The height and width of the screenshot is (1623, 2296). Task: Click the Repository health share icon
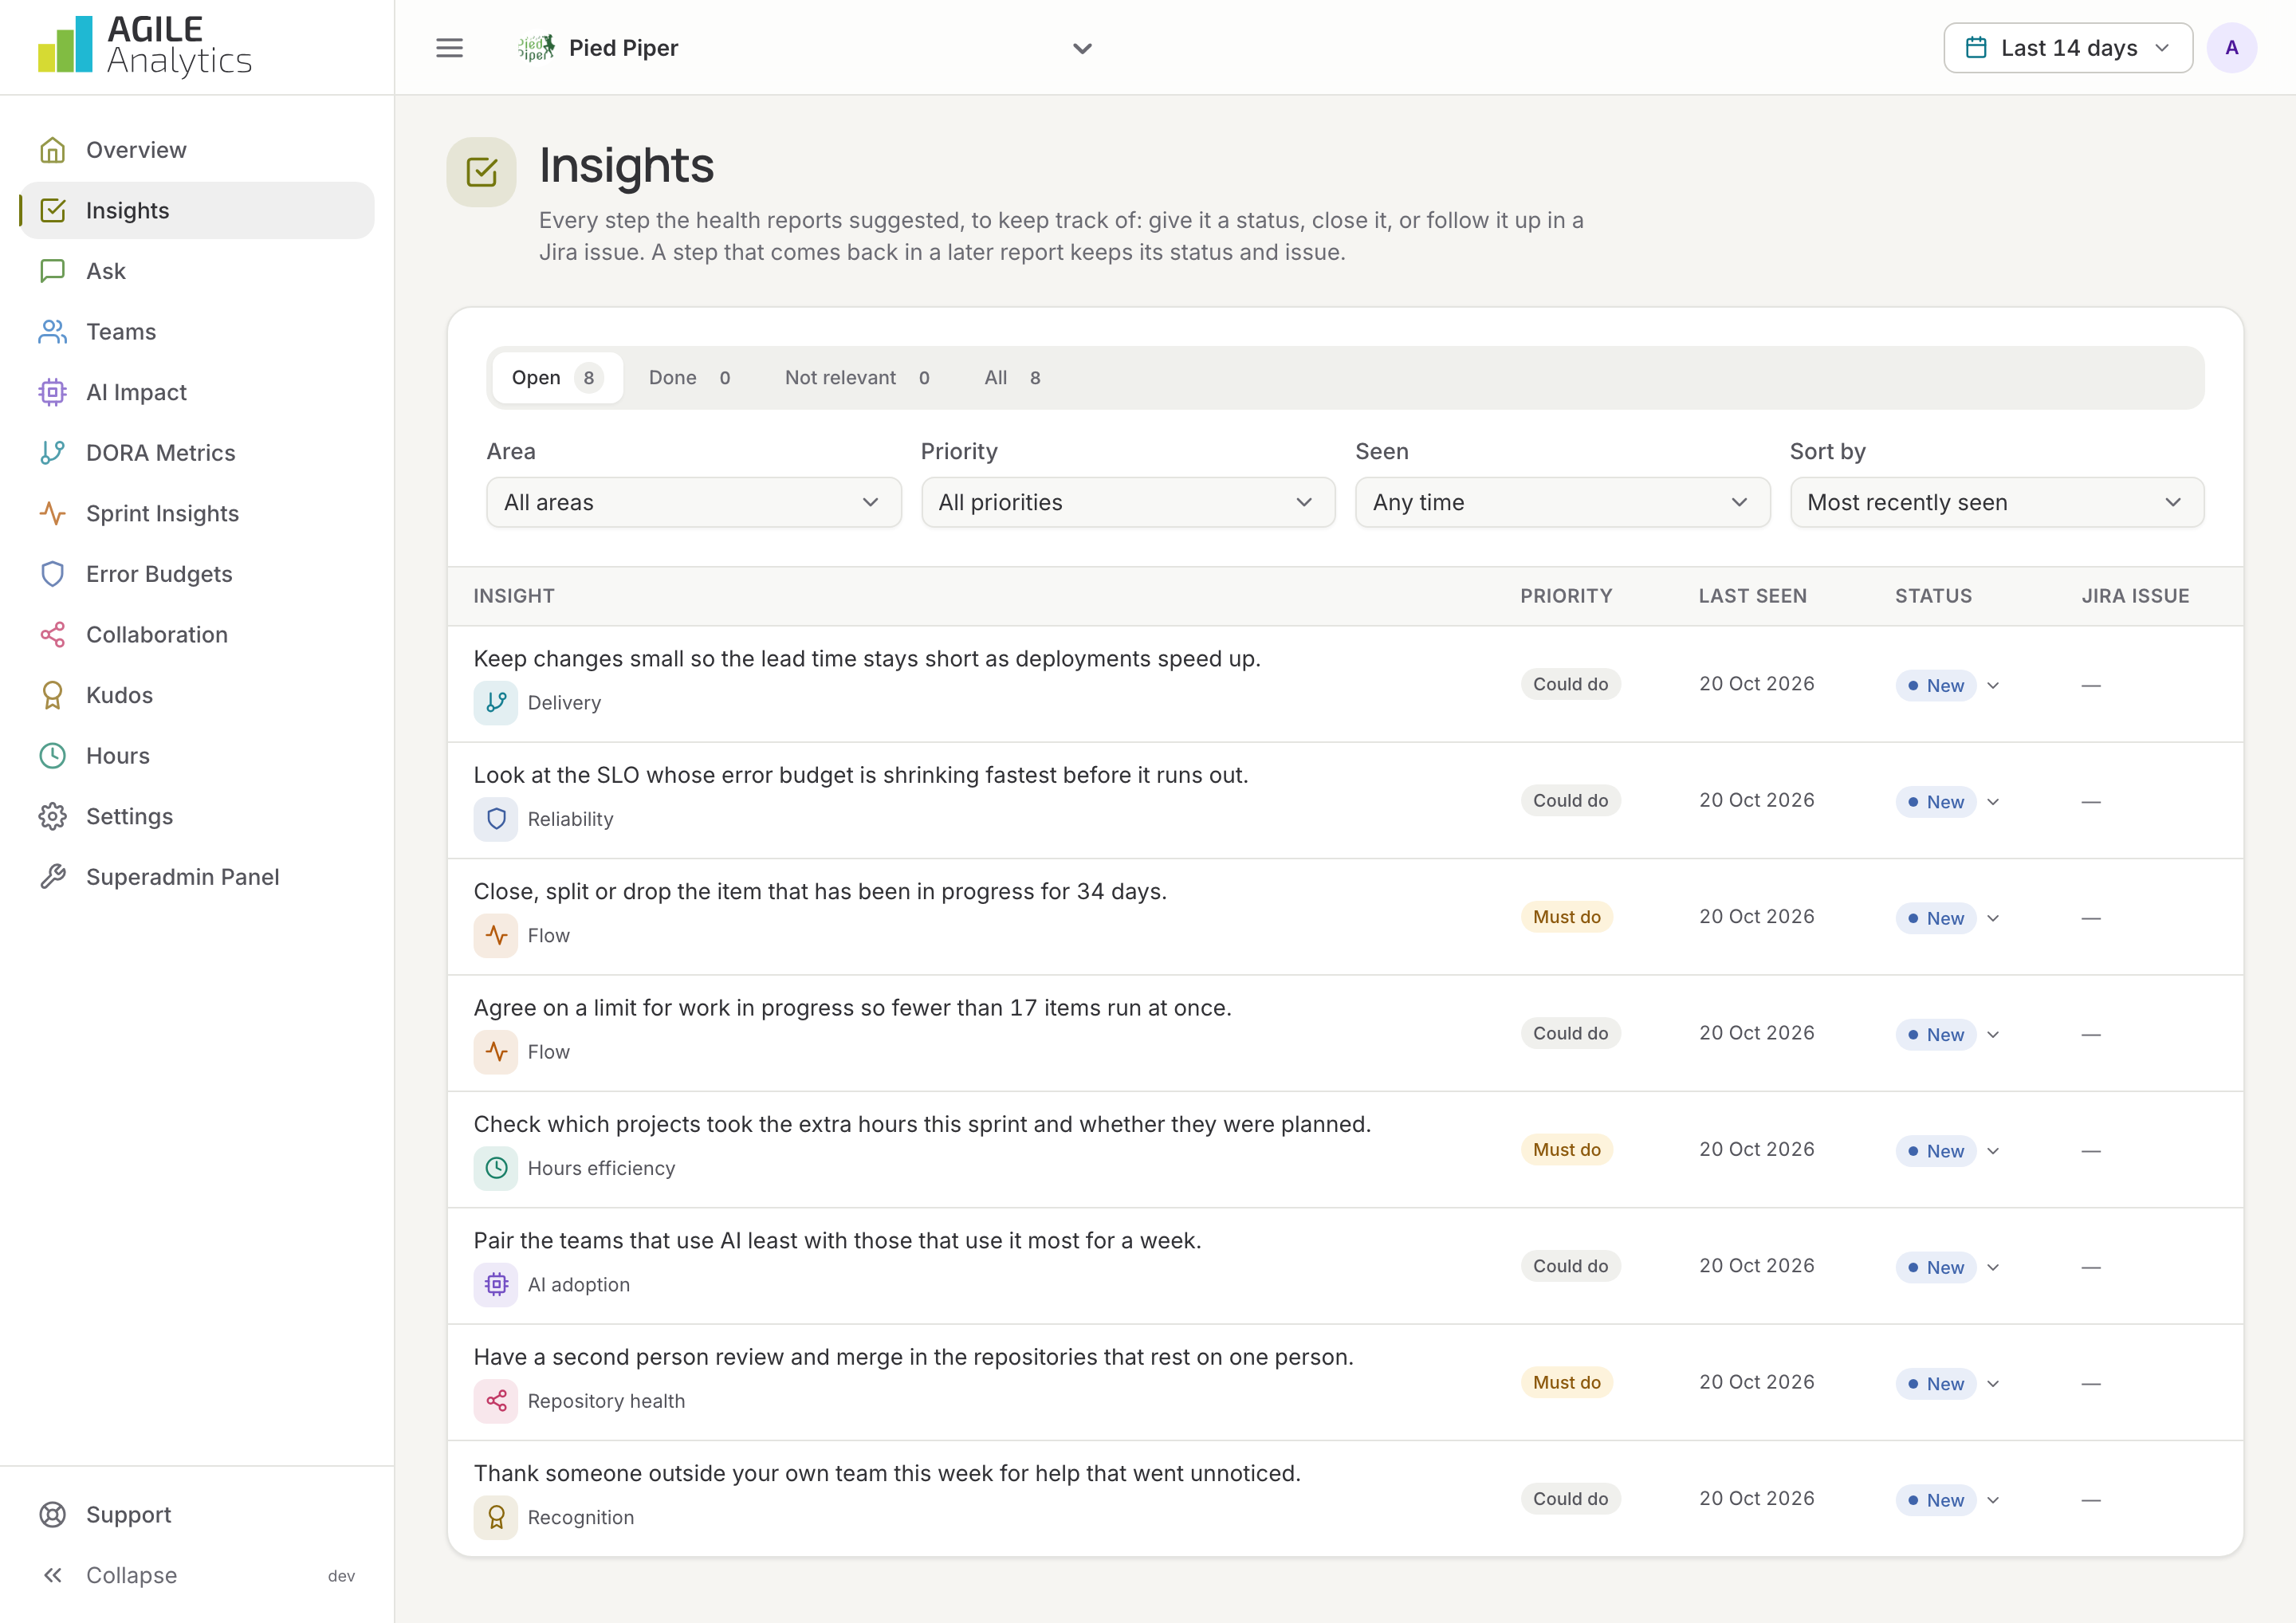[x=496, y=1401]
